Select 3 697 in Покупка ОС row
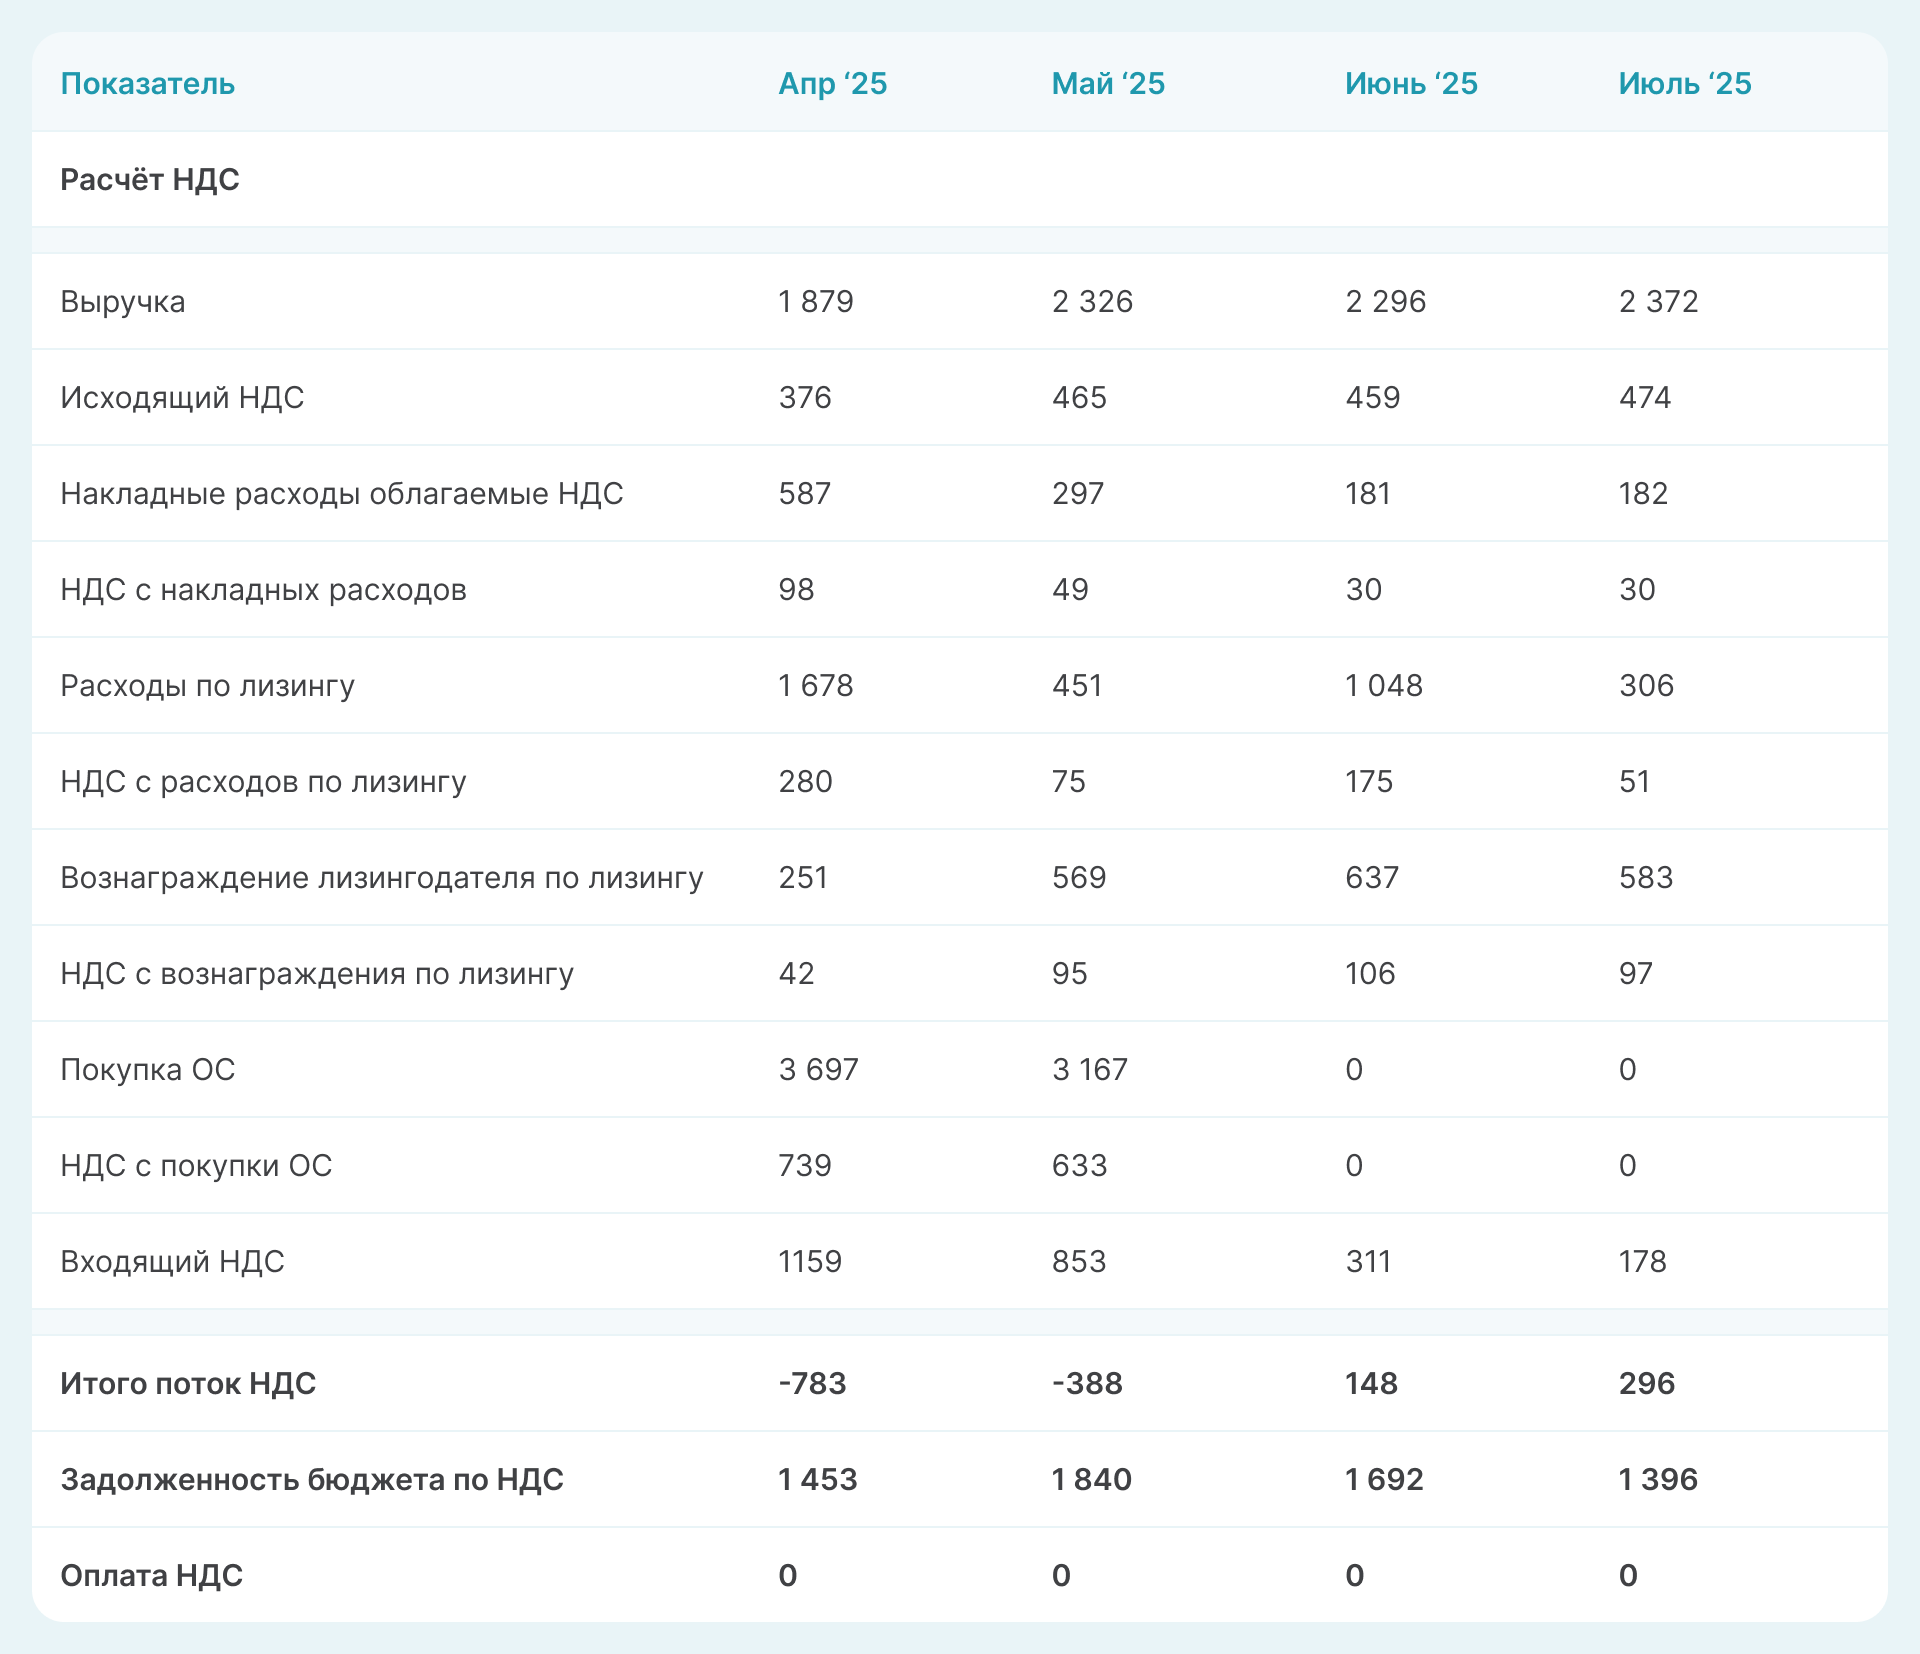Image resolution: width=1920 pixels, height=1654 pixels. tap(818, 1070)
